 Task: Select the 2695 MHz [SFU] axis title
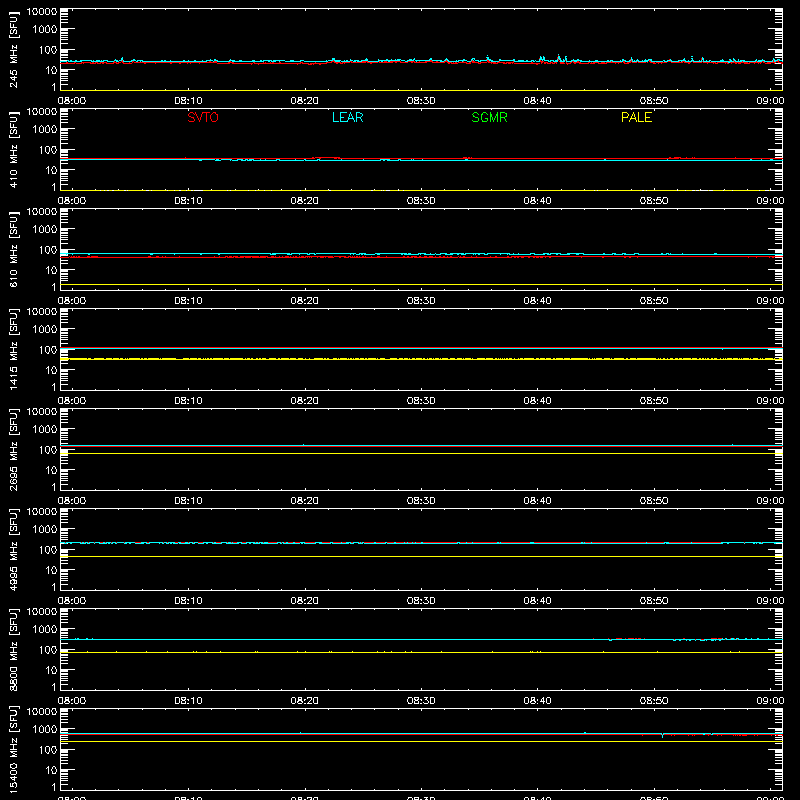click(x=13, y=449)
